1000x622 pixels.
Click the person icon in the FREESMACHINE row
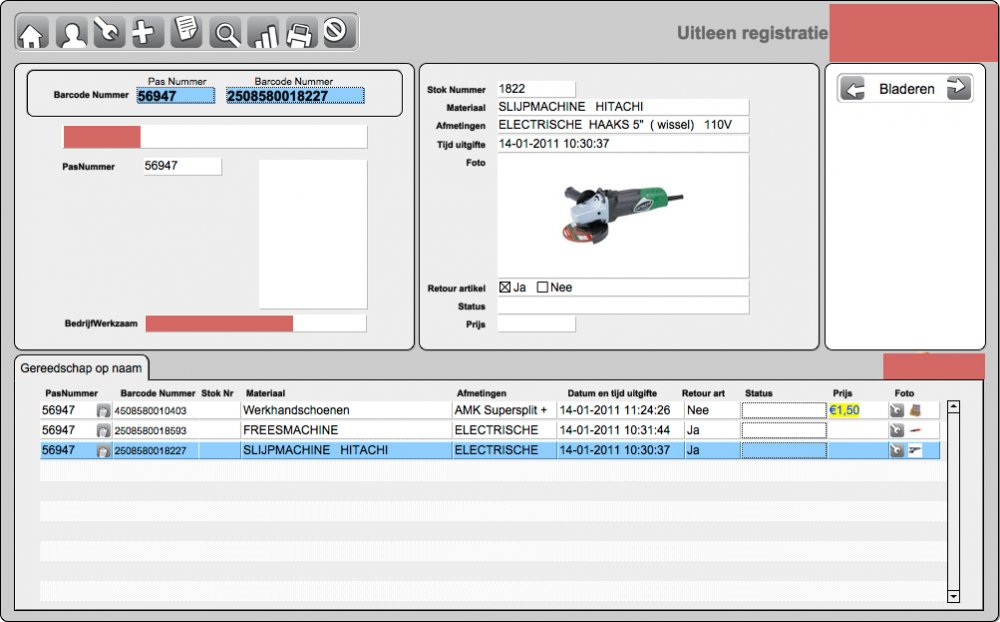(x=103, y=431)
